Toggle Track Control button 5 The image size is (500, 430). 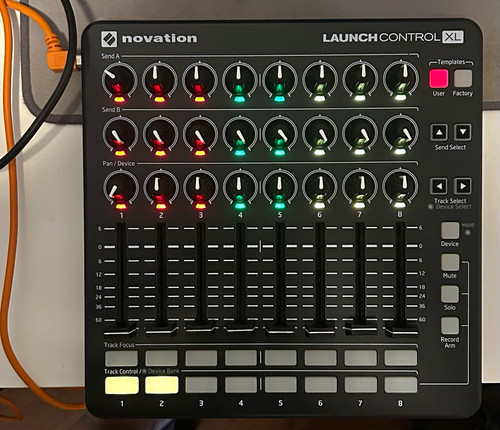[x=281, y=385]
